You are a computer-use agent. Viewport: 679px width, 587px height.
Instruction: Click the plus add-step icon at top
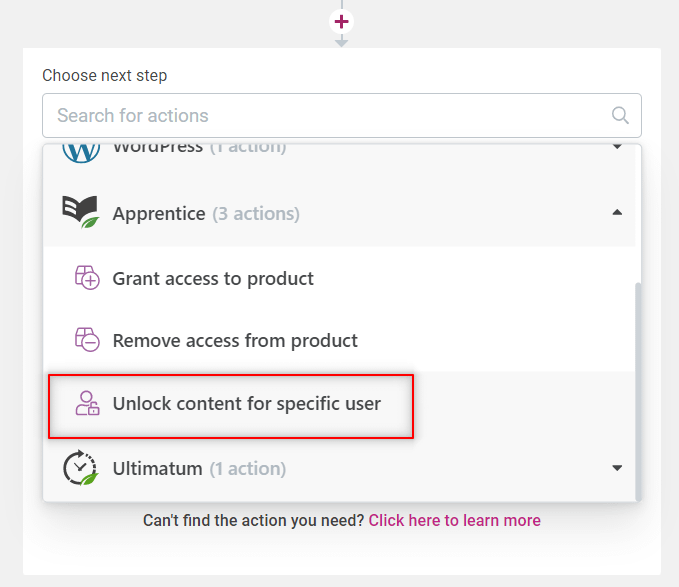[342, 22]
